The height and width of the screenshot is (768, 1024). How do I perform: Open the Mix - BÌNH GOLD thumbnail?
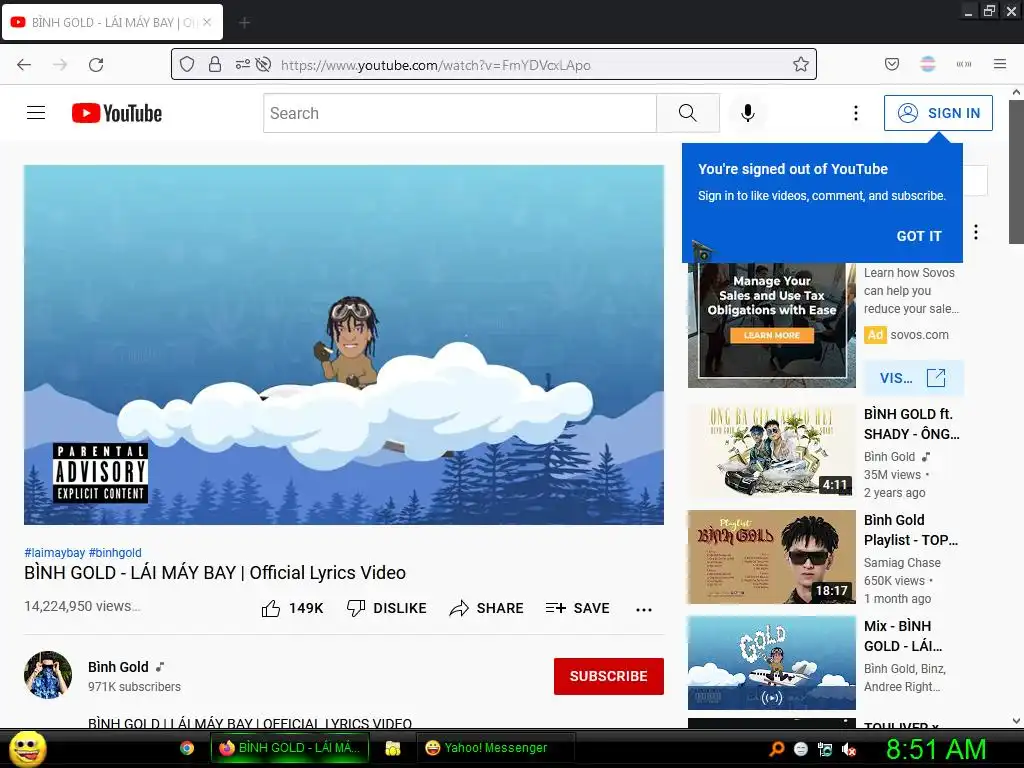click(771, 662)
